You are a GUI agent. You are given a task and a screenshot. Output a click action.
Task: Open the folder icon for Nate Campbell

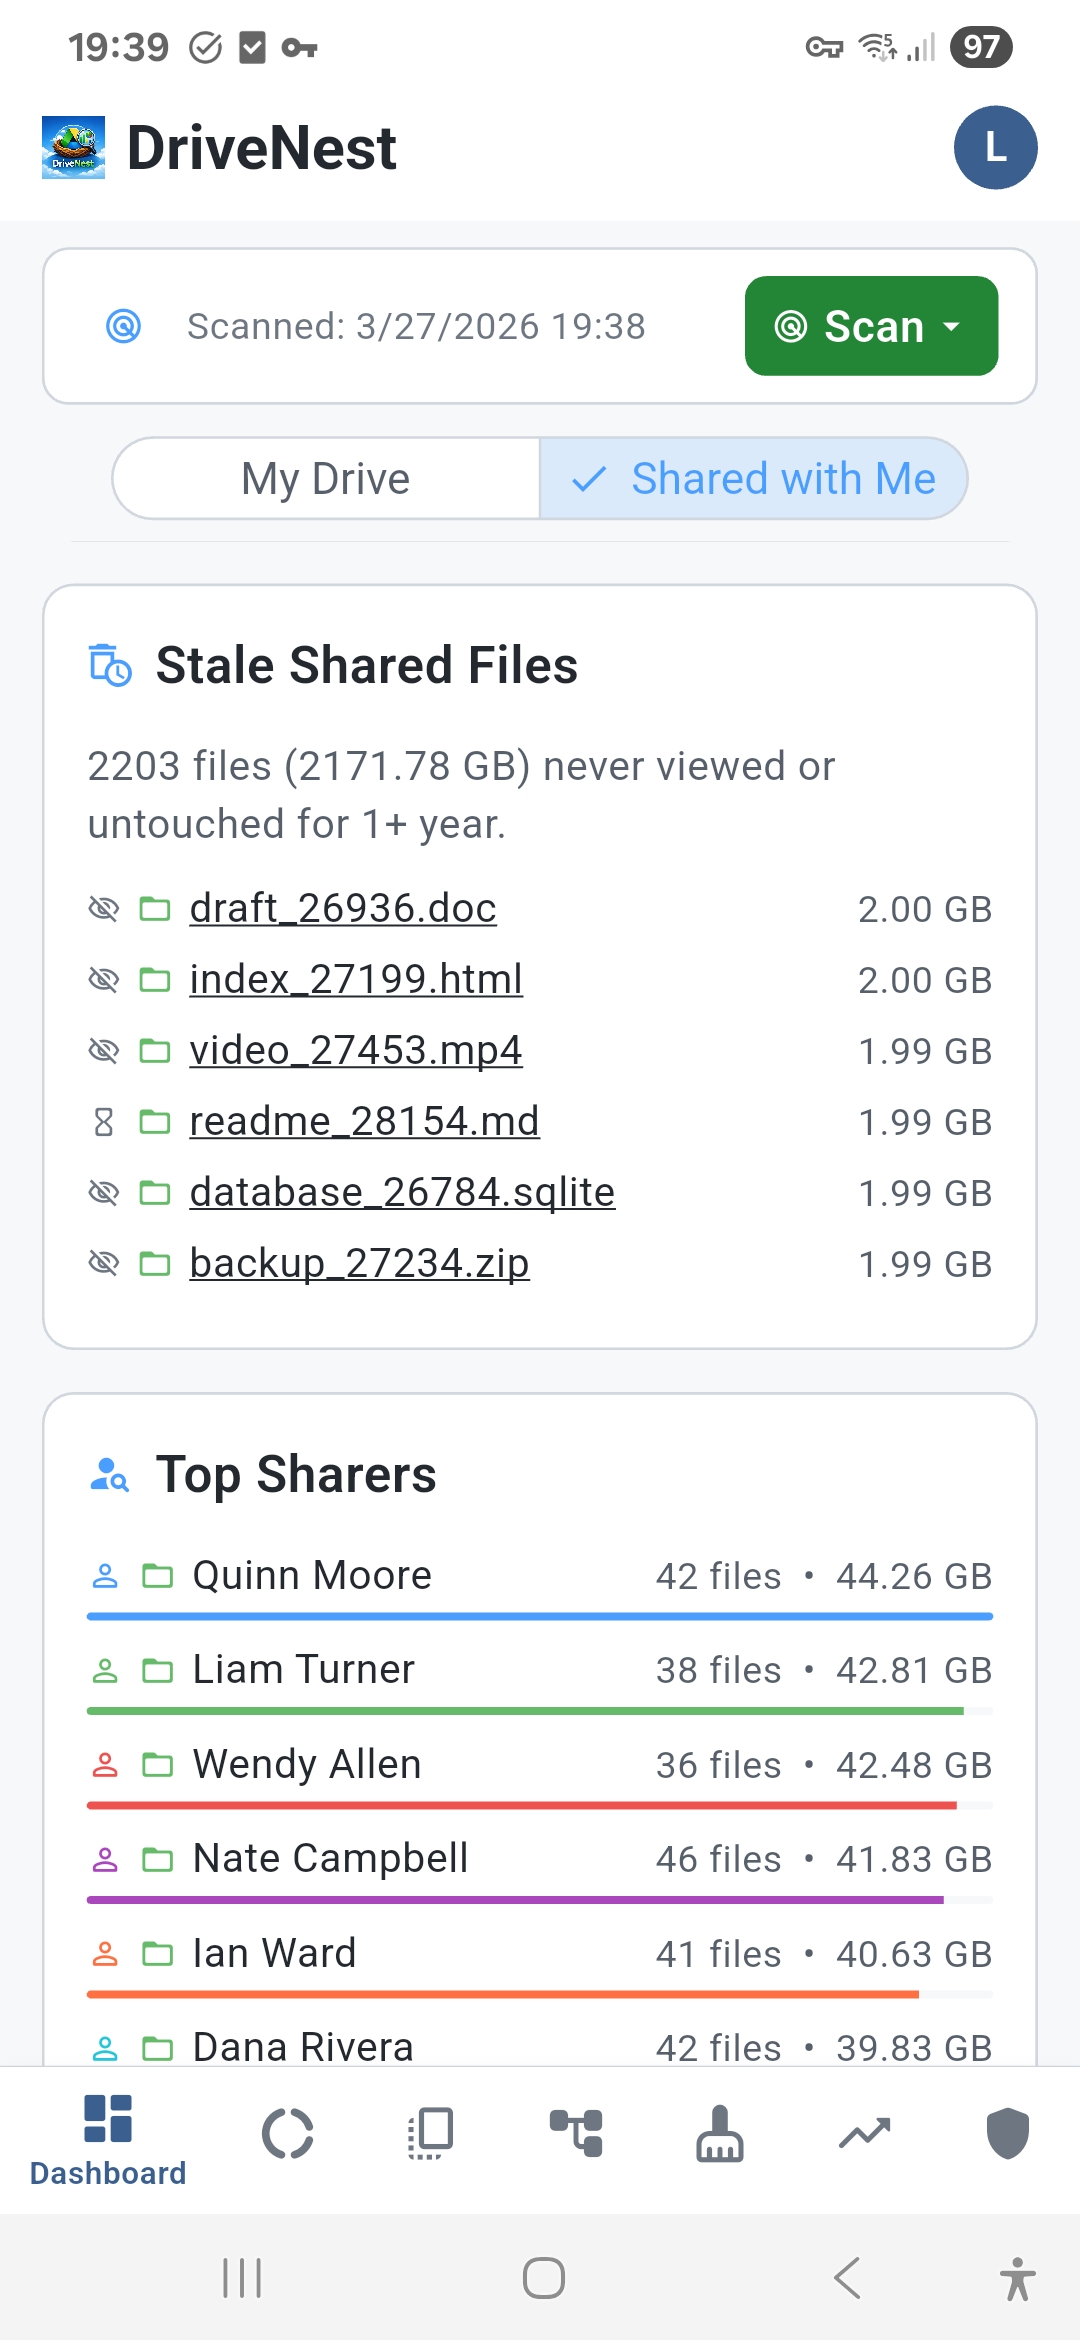157,1859
